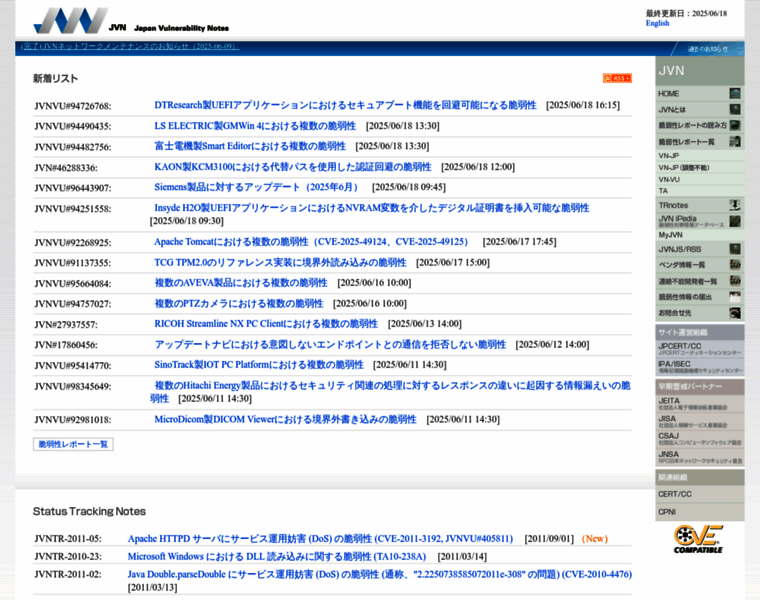Open the VN-JP (調整不能) sidebar item
Image resolution: width=760 pixels, height=600 pixels.
point(699,168)
